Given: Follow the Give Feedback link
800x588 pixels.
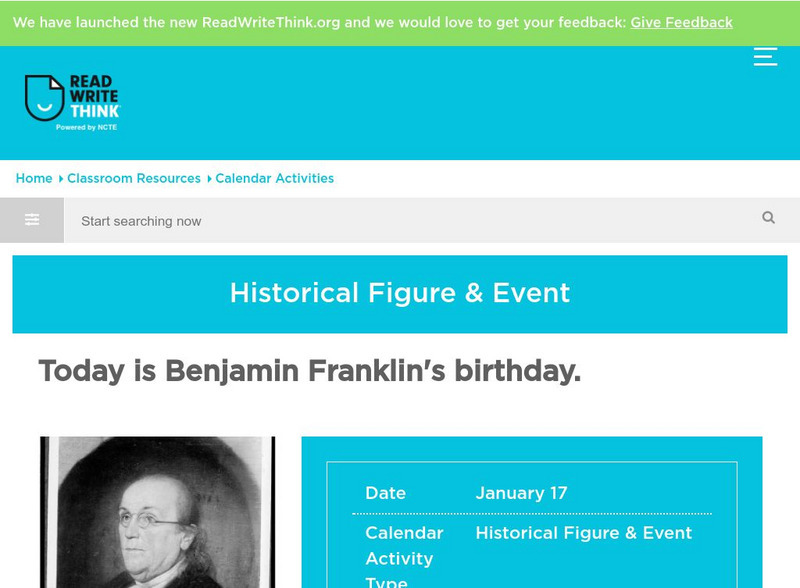Looking at the screenshot, I should [x=681, y=22].
